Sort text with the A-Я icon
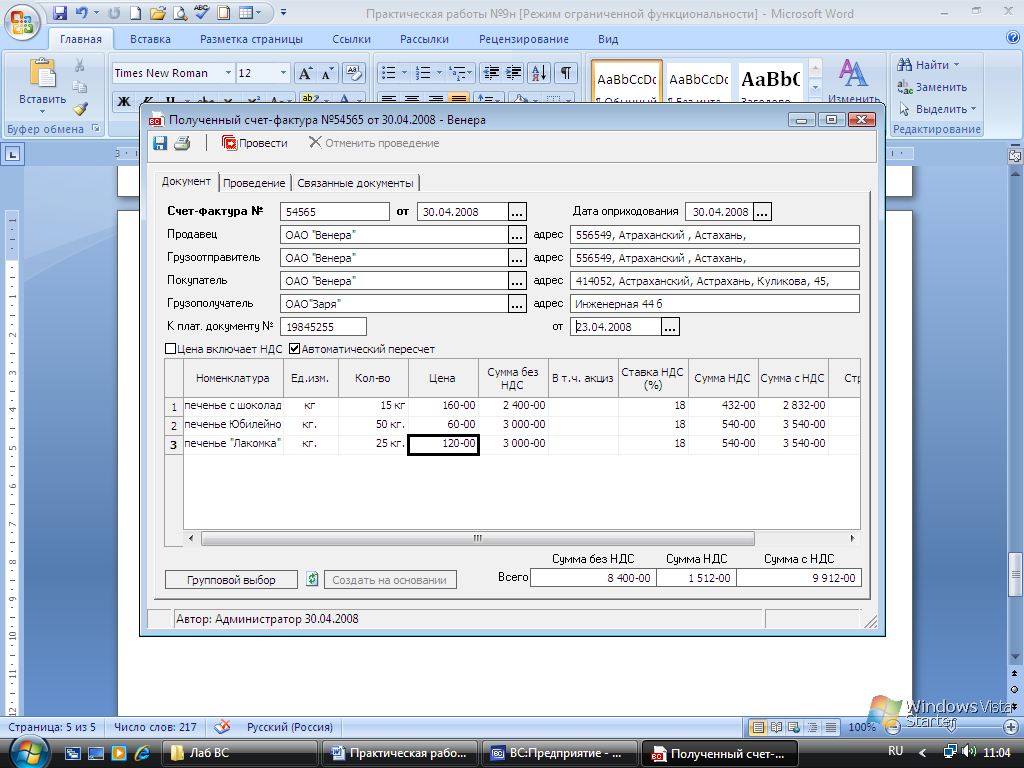 point(539,73)
